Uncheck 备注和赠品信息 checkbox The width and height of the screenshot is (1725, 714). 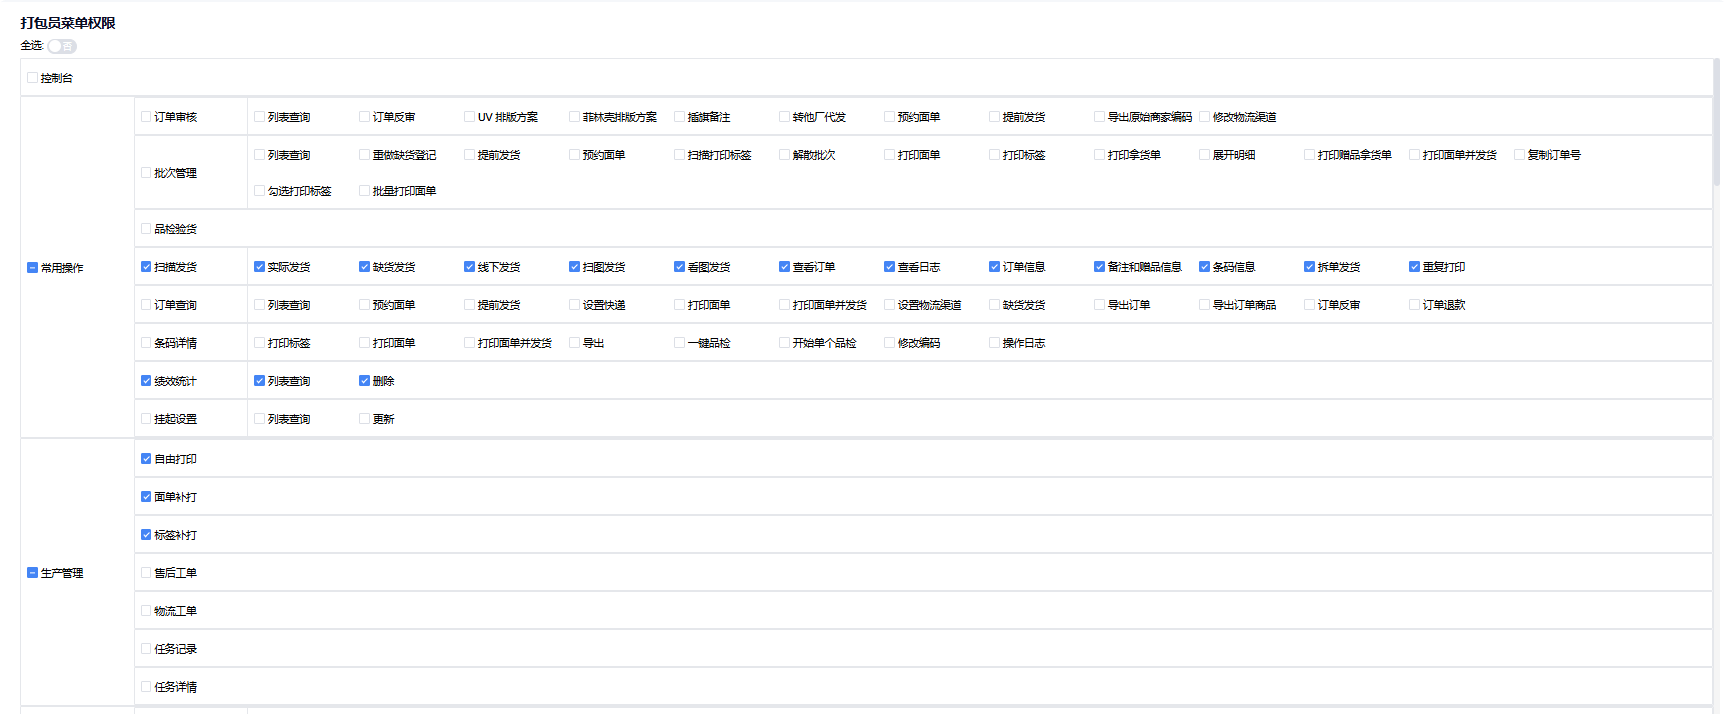pyautogui.click(x=1099, y=267)
